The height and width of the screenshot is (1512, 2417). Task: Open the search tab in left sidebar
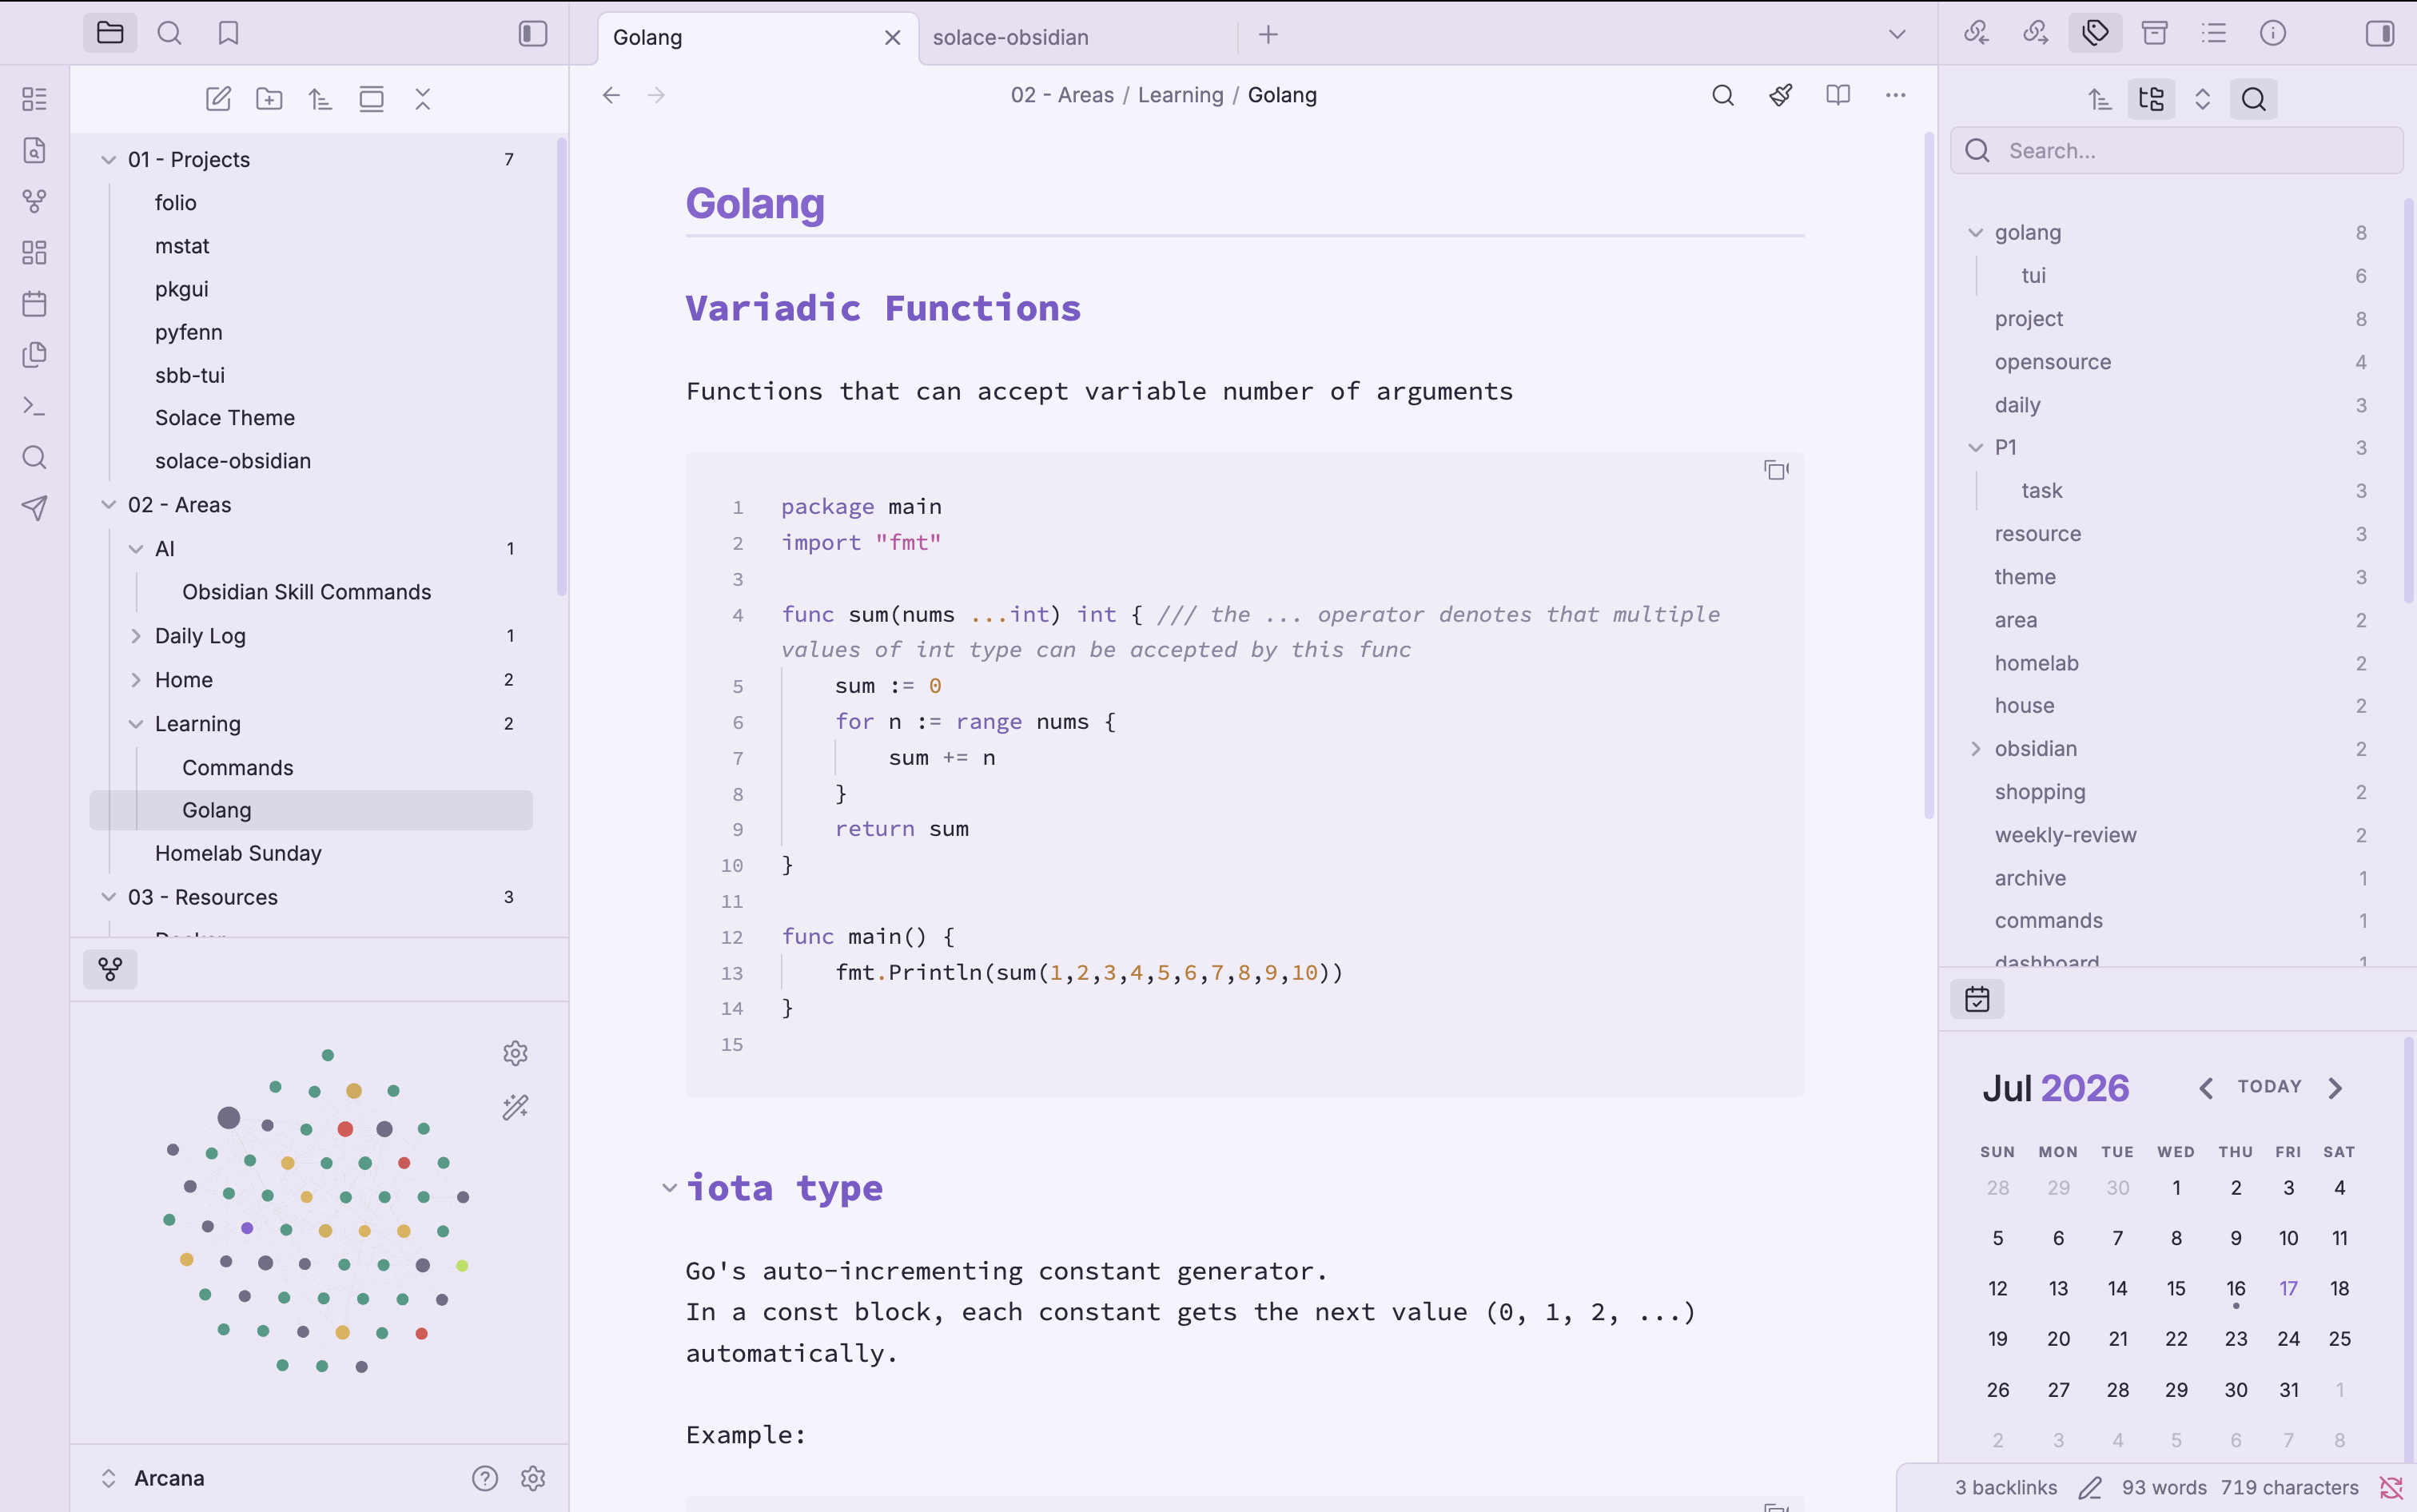[170, 33]
